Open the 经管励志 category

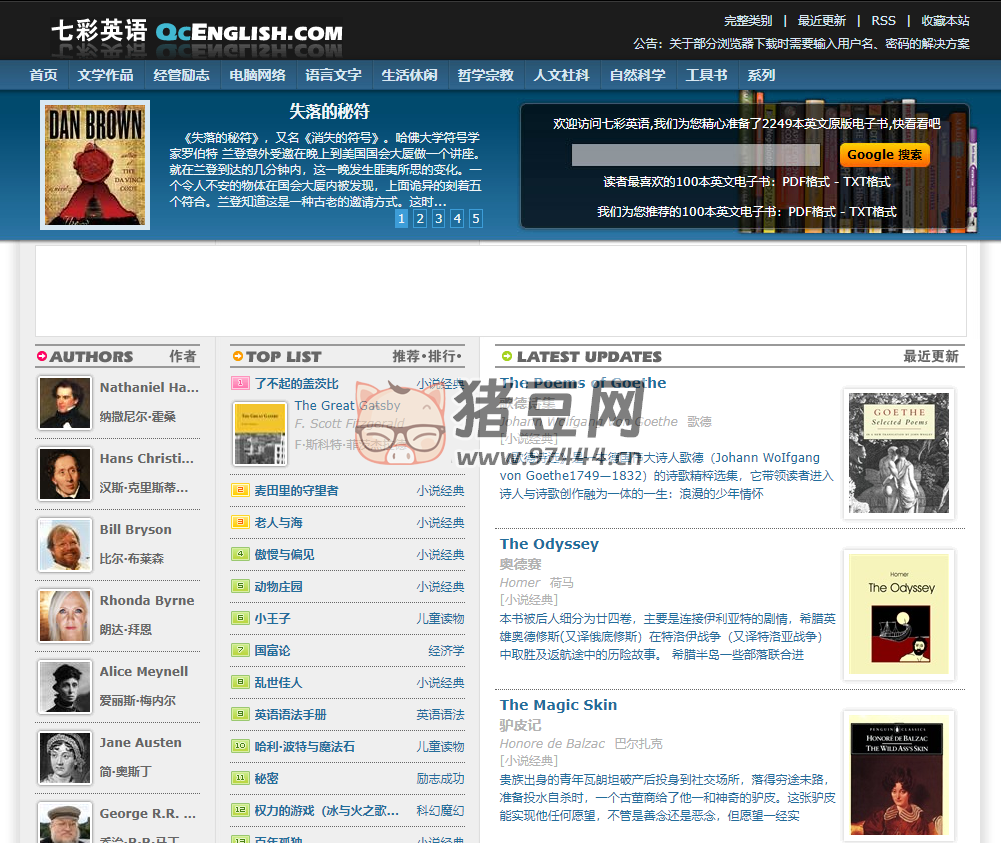(x=181, y=75)
